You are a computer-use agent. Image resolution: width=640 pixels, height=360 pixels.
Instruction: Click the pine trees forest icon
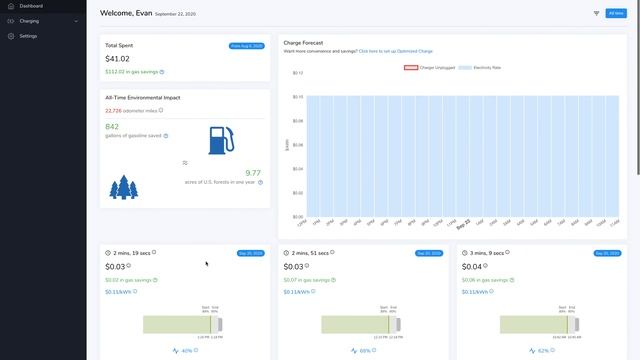[124, 187]
